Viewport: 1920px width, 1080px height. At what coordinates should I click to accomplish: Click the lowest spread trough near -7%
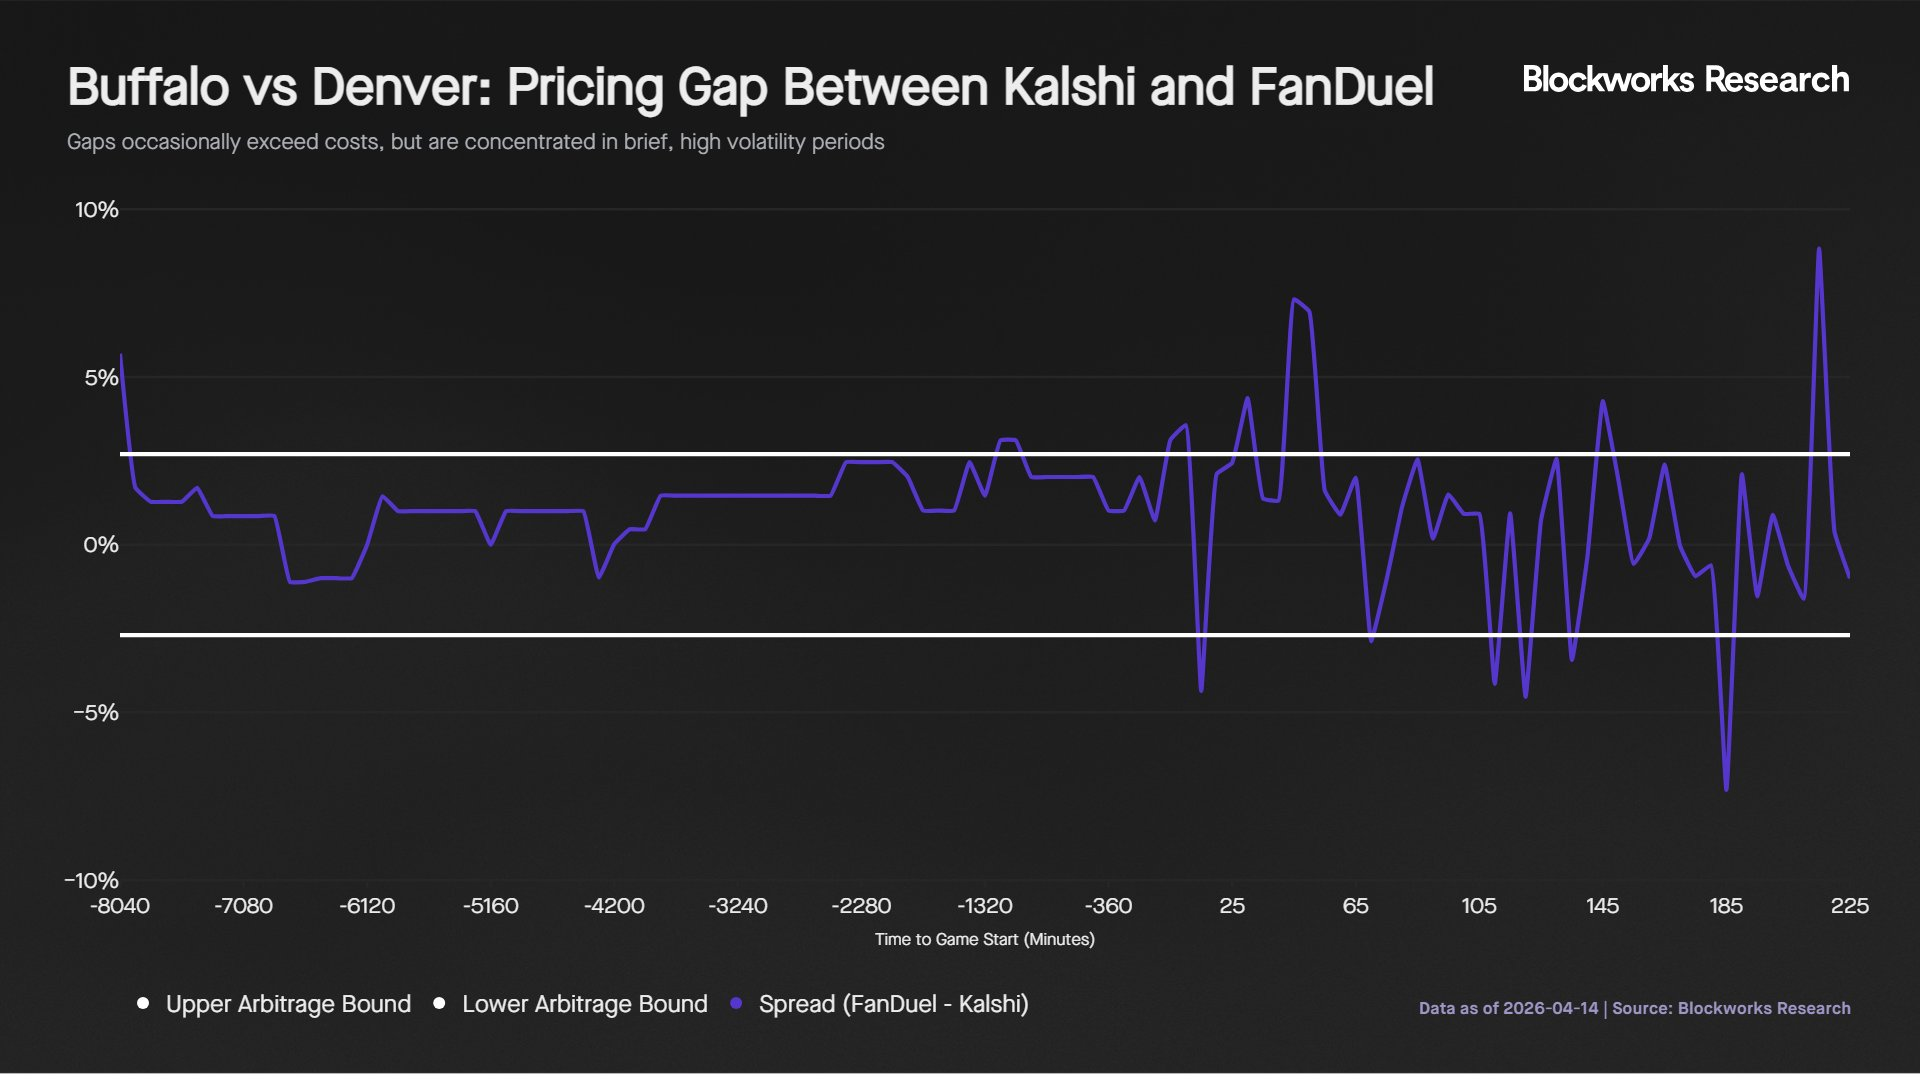[x=1726, y=789]
